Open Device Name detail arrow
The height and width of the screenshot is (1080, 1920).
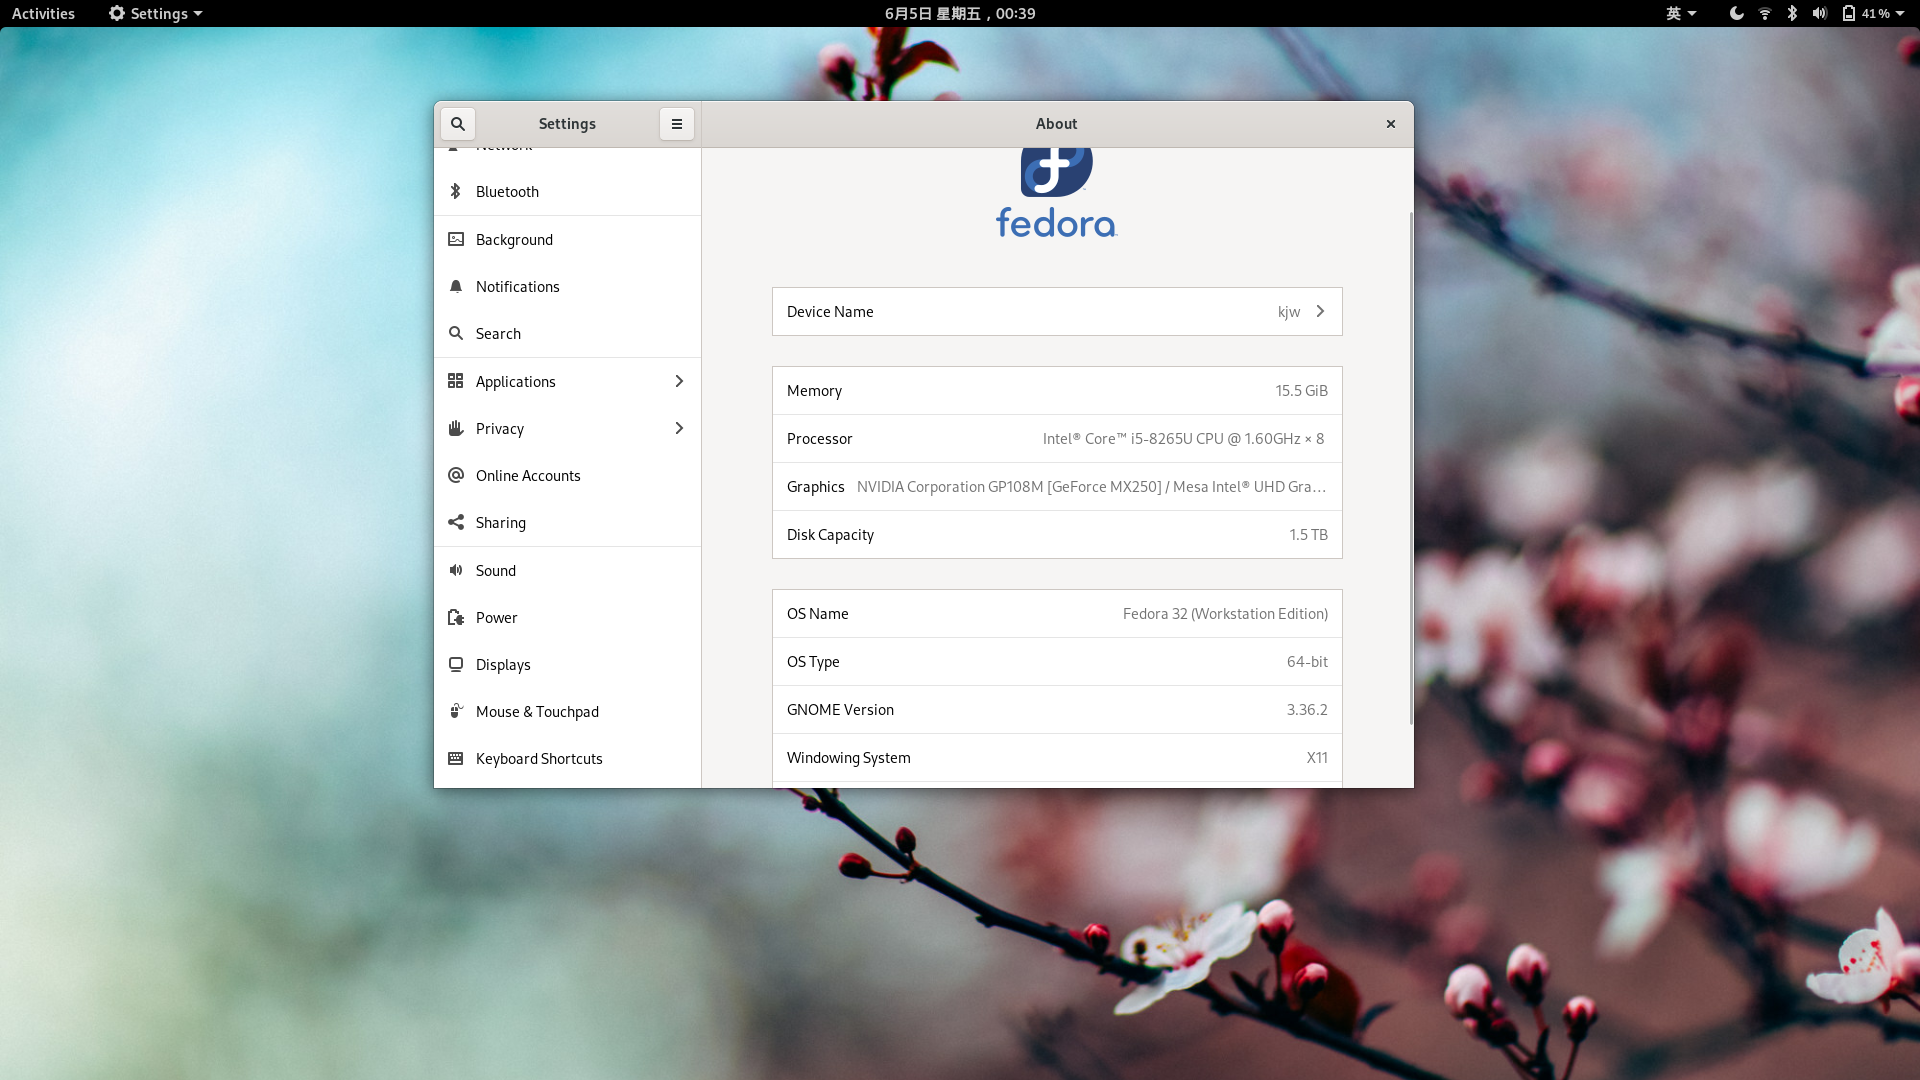pyautogui.click(x=1320, y=311)
